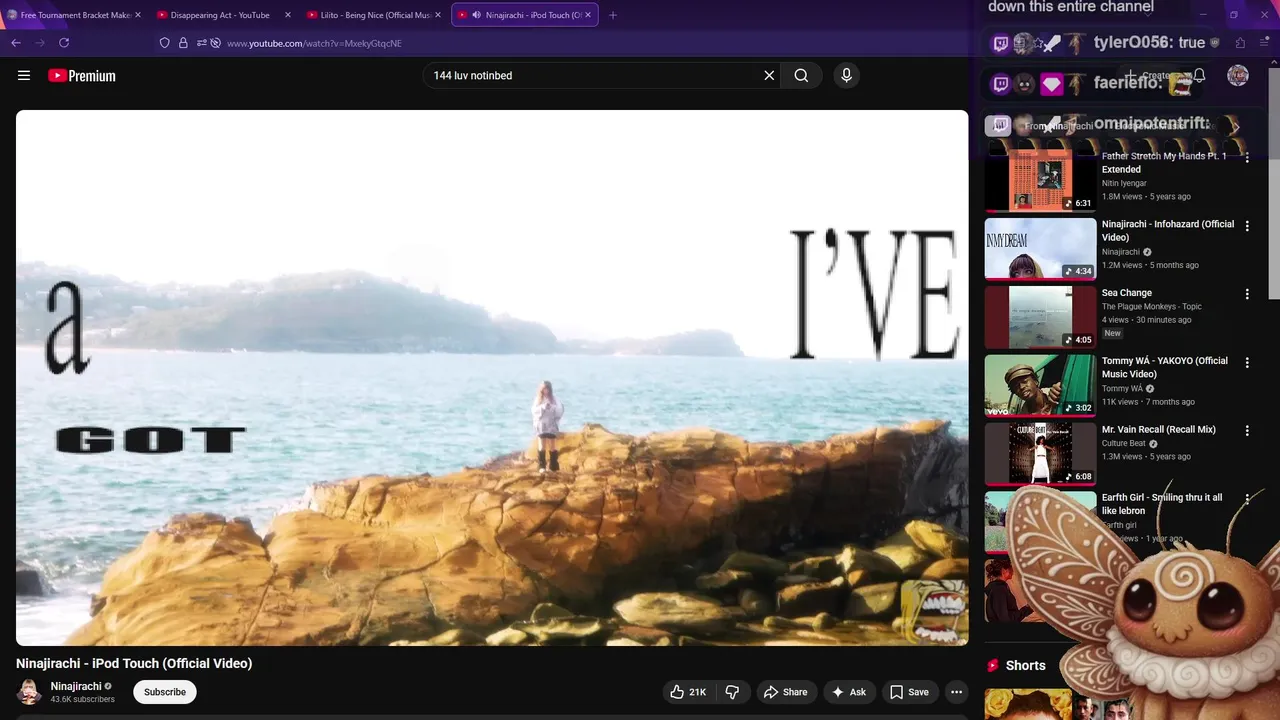Screen dimensions: 1280x720
Task: Visit Tommy WÁ channel name
Action: pos(1122,388)
